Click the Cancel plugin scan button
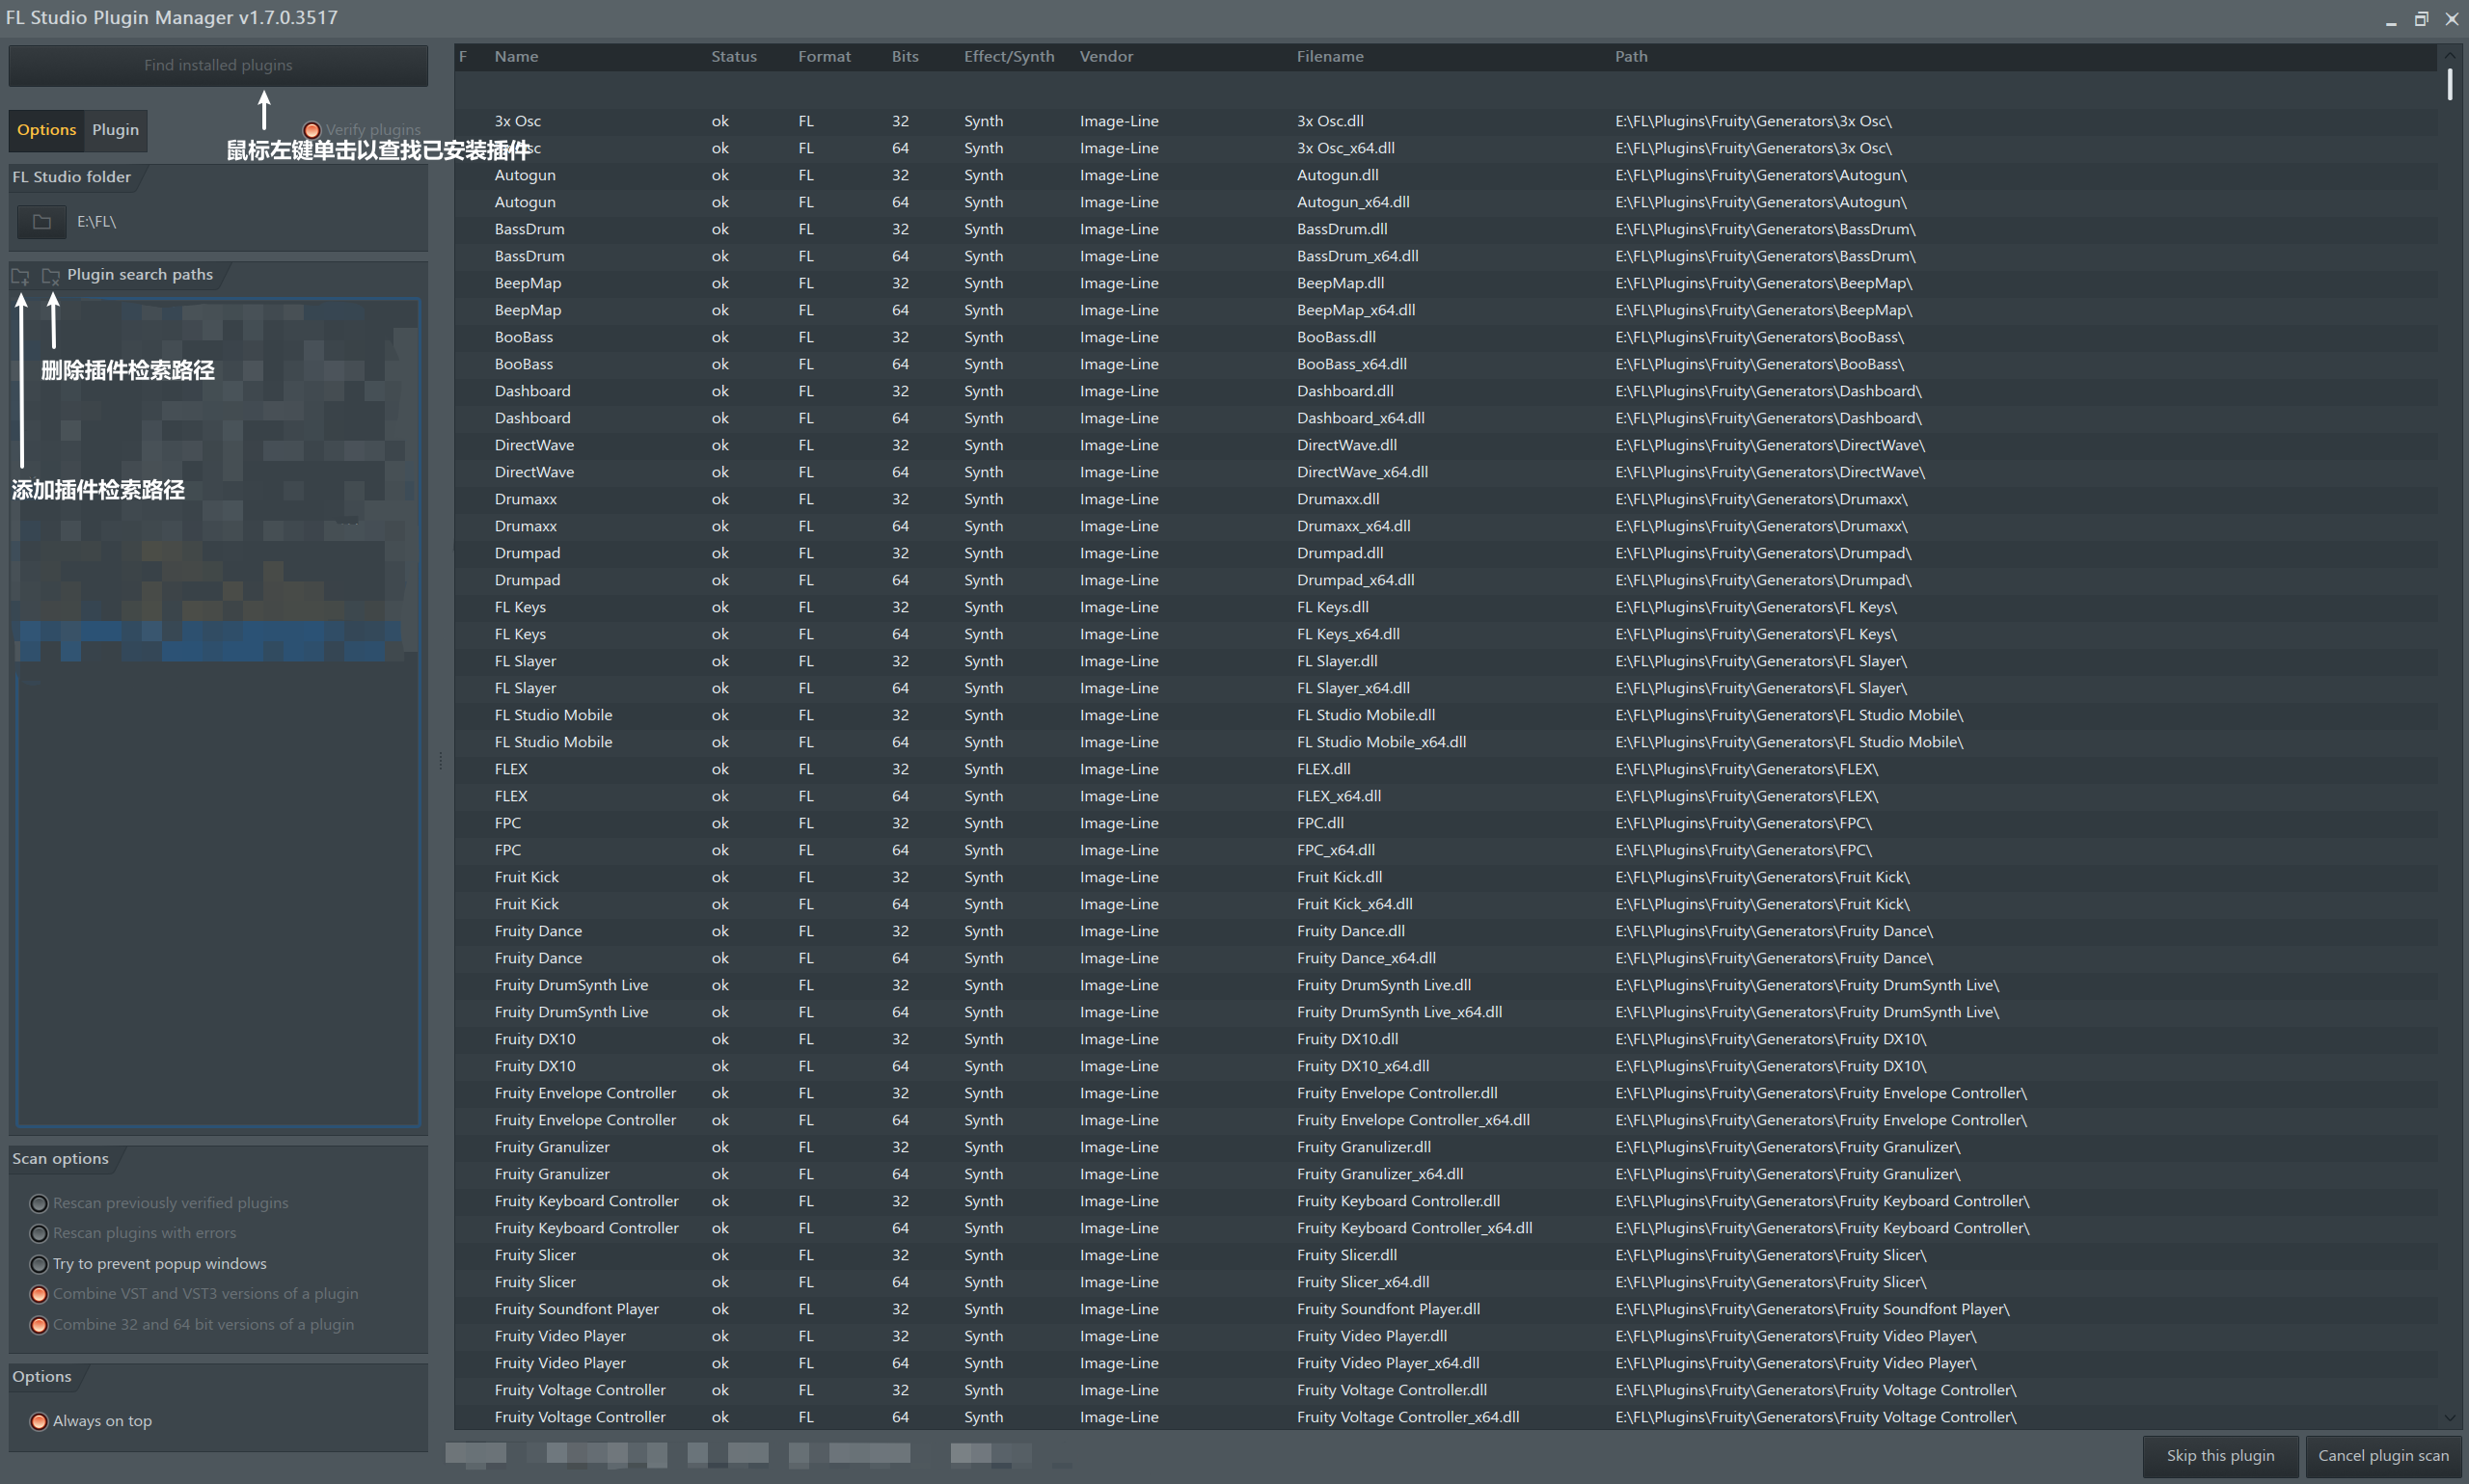2469x1484 pixels. [2383, 1456]
